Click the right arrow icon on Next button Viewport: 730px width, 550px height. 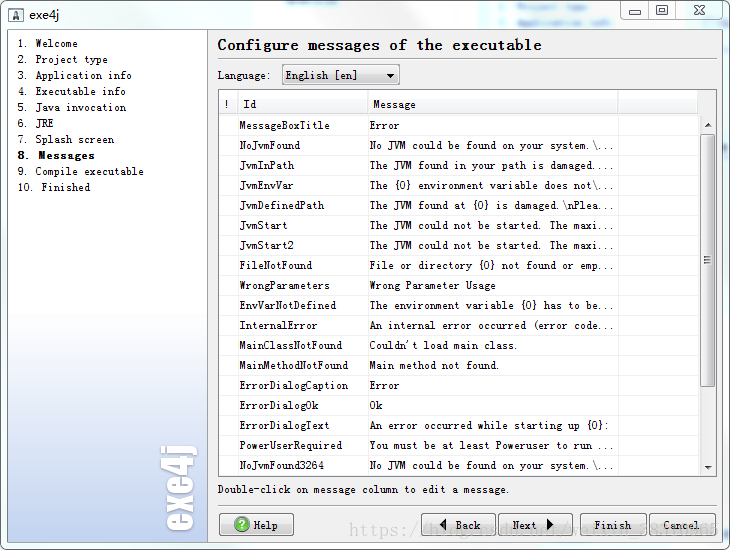click(549, 525)
